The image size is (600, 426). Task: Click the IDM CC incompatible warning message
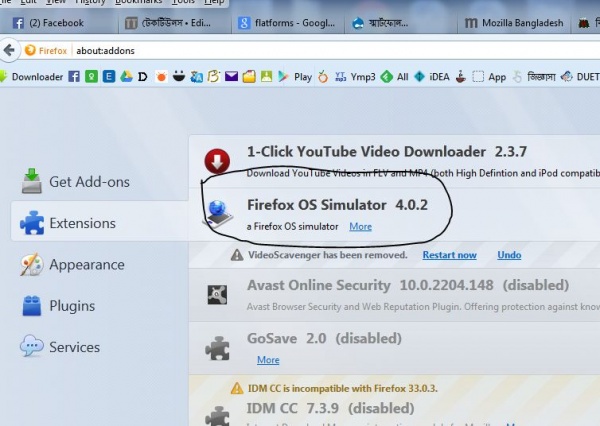[342, 388]
